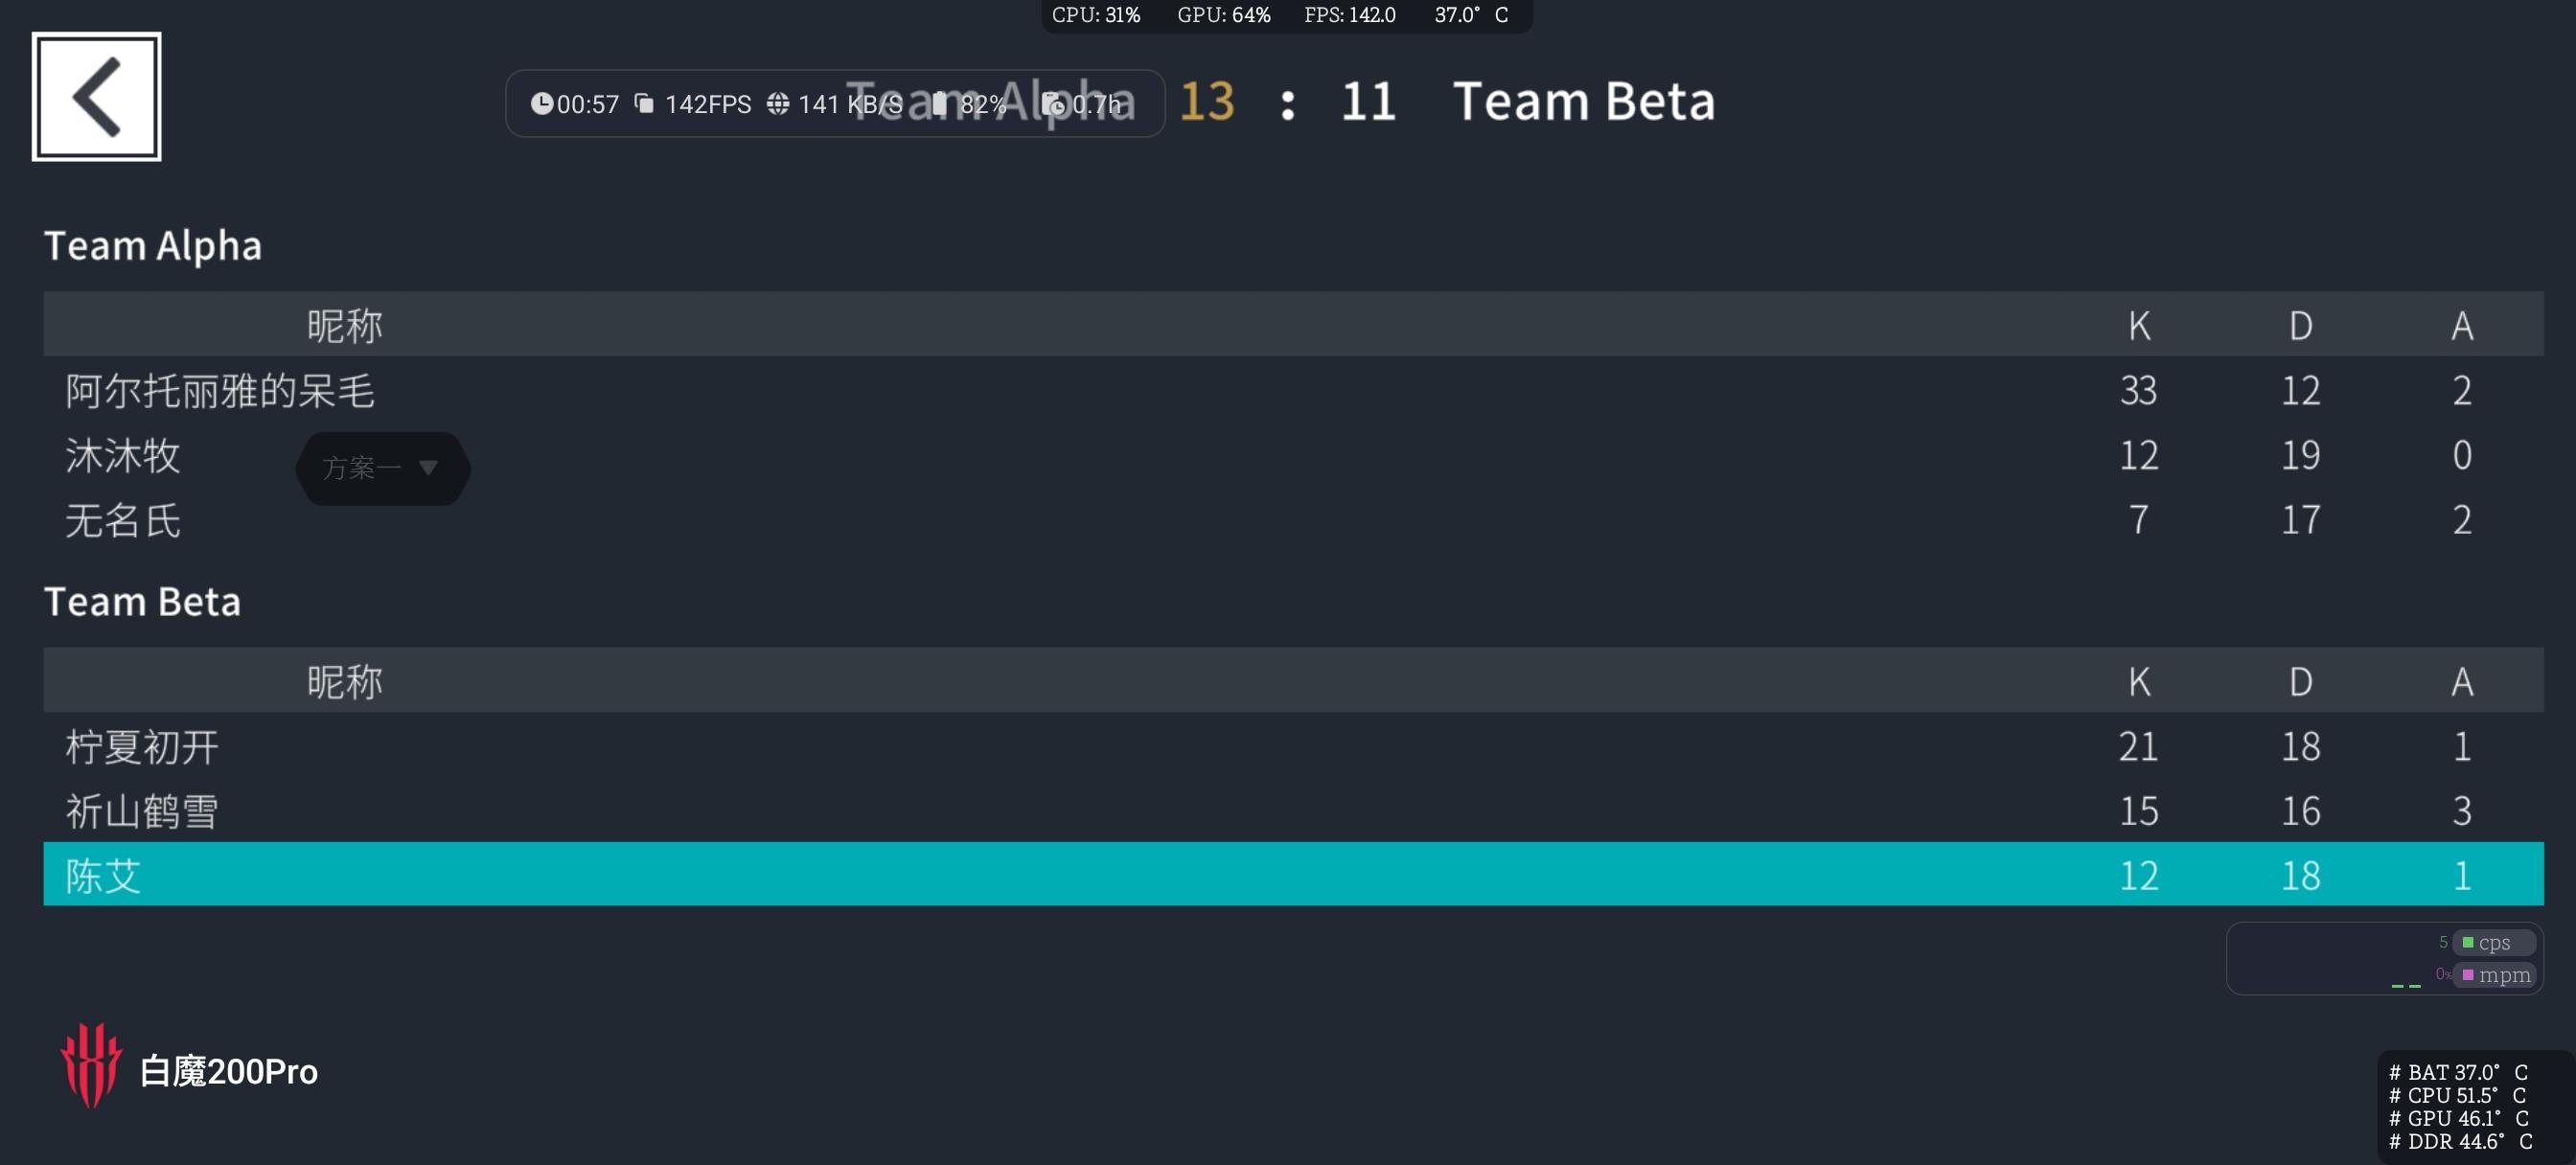
Task: Click the K column header in Team Alpha table
Action: pyautogui.click(x=2138, y=325)
